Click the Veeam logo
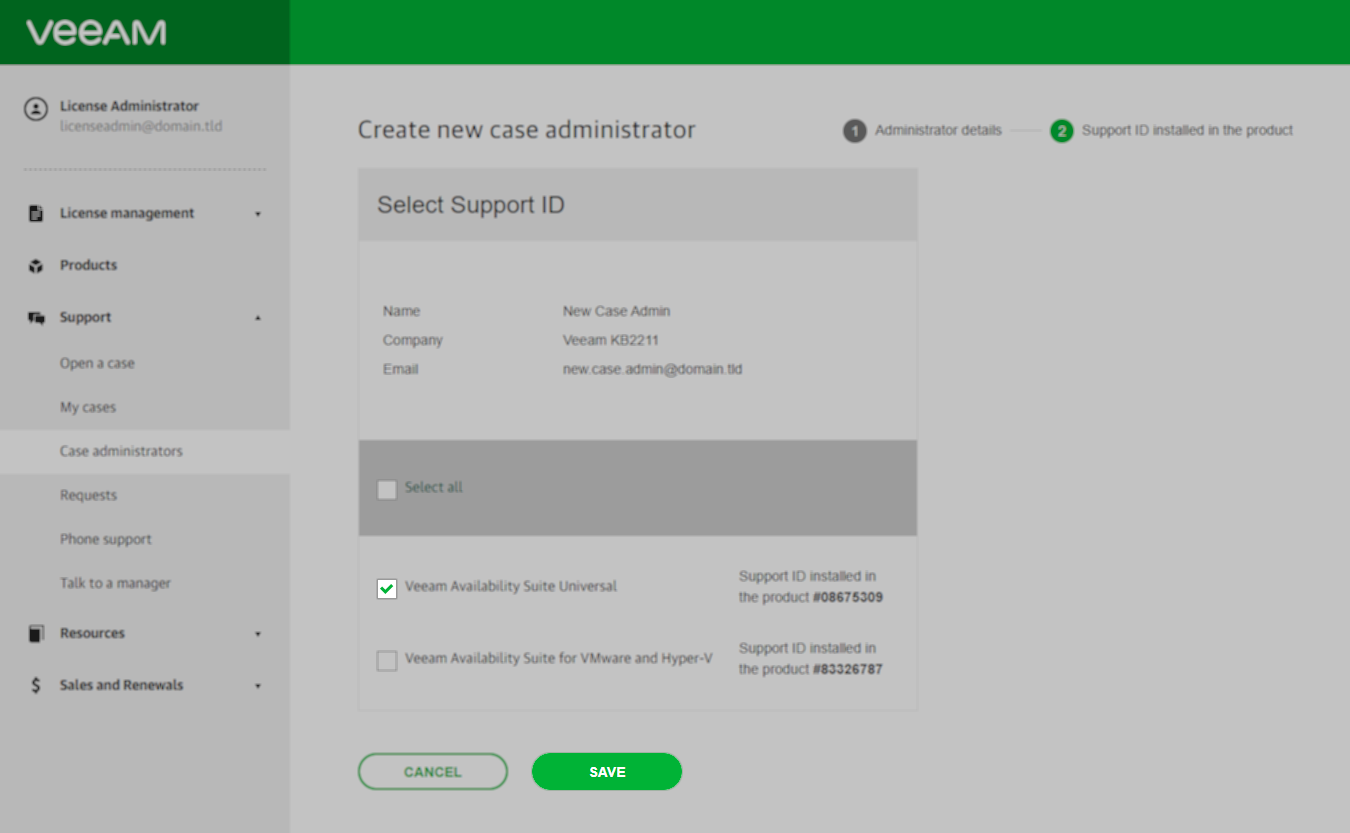The image size is (1350, 833). tap(96, 33)
